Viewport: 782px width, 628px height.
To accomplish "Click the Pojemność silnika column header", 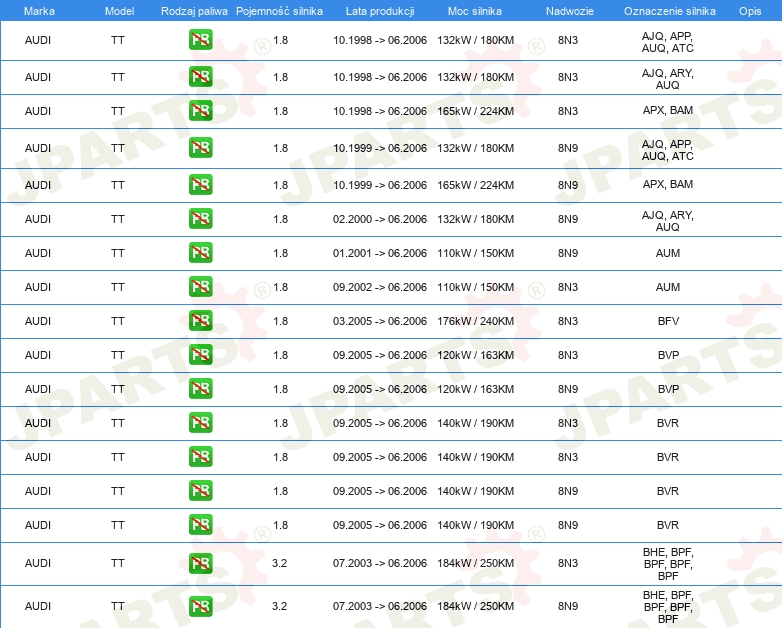I will tap(279, 11).
